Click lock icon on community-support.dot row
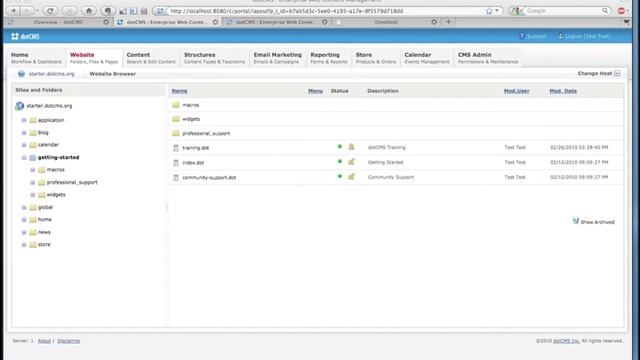Screen dimensions: 640x360 (x=351, y=177)
